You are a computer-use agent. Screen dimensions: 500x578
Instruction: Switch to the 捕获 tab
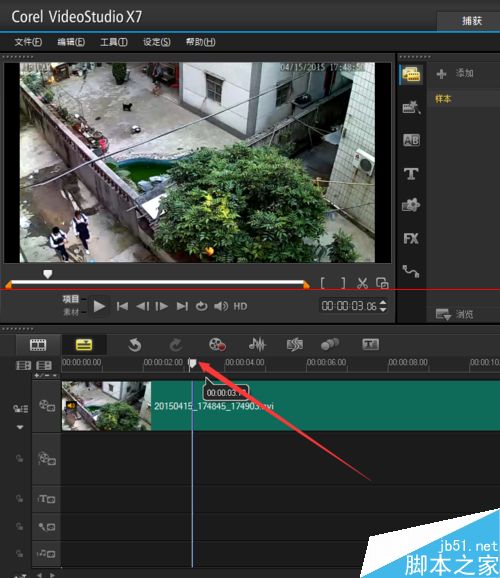pos(472,21)
